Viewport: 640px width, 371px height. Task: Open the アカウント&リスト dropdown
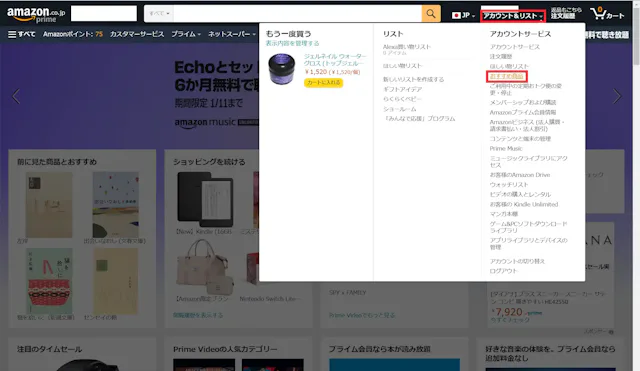point(513,16)
